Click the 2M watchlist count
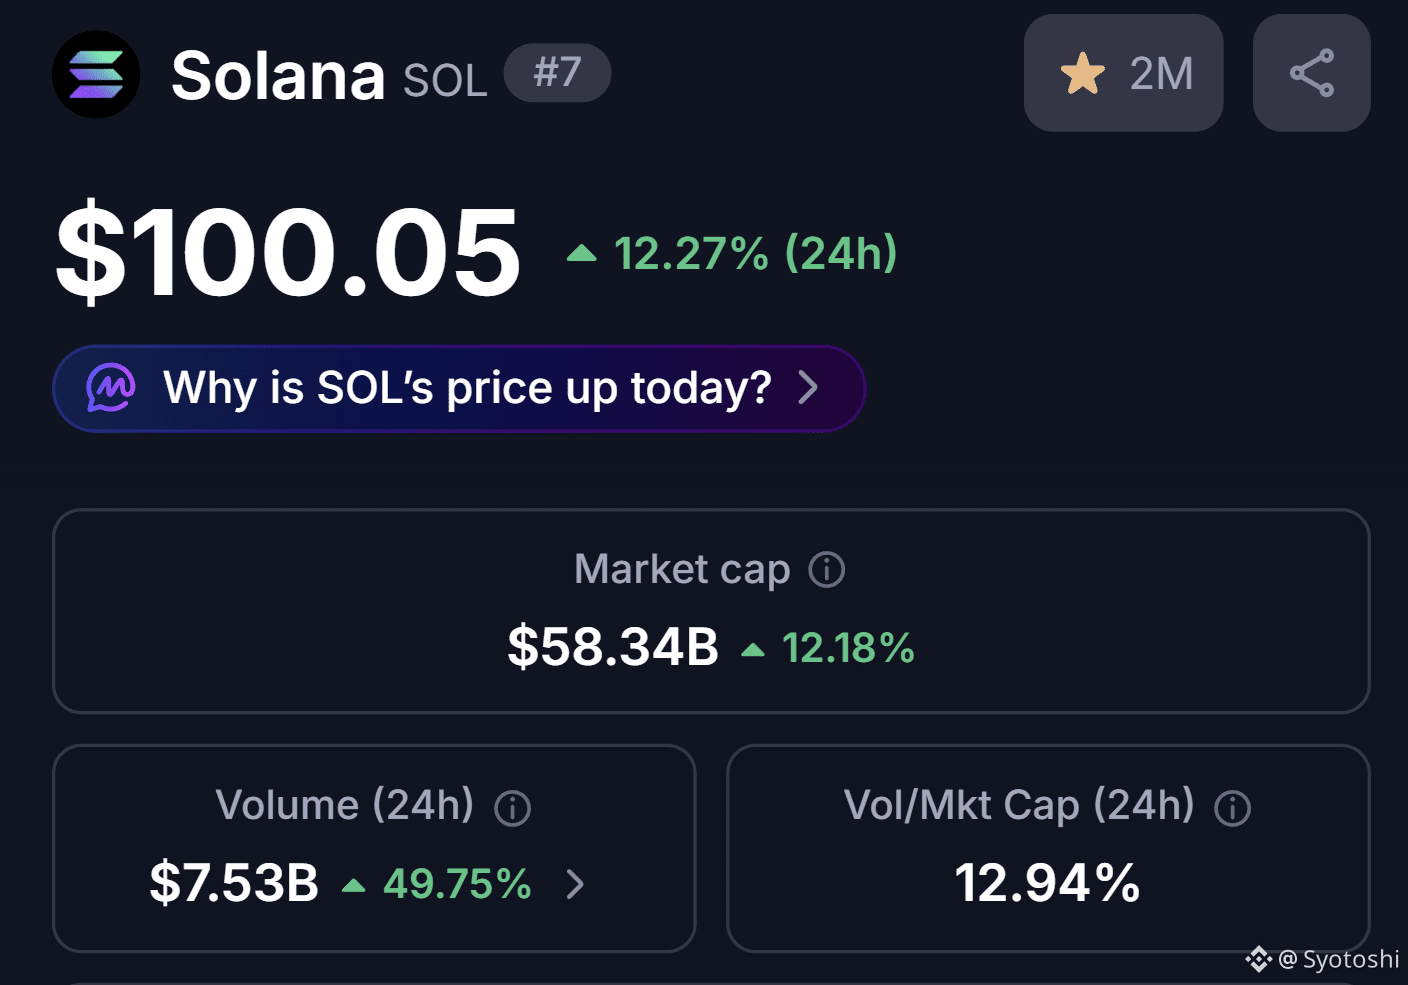This screenshot has height=985, width=1408. click(x=1161, y=74)
